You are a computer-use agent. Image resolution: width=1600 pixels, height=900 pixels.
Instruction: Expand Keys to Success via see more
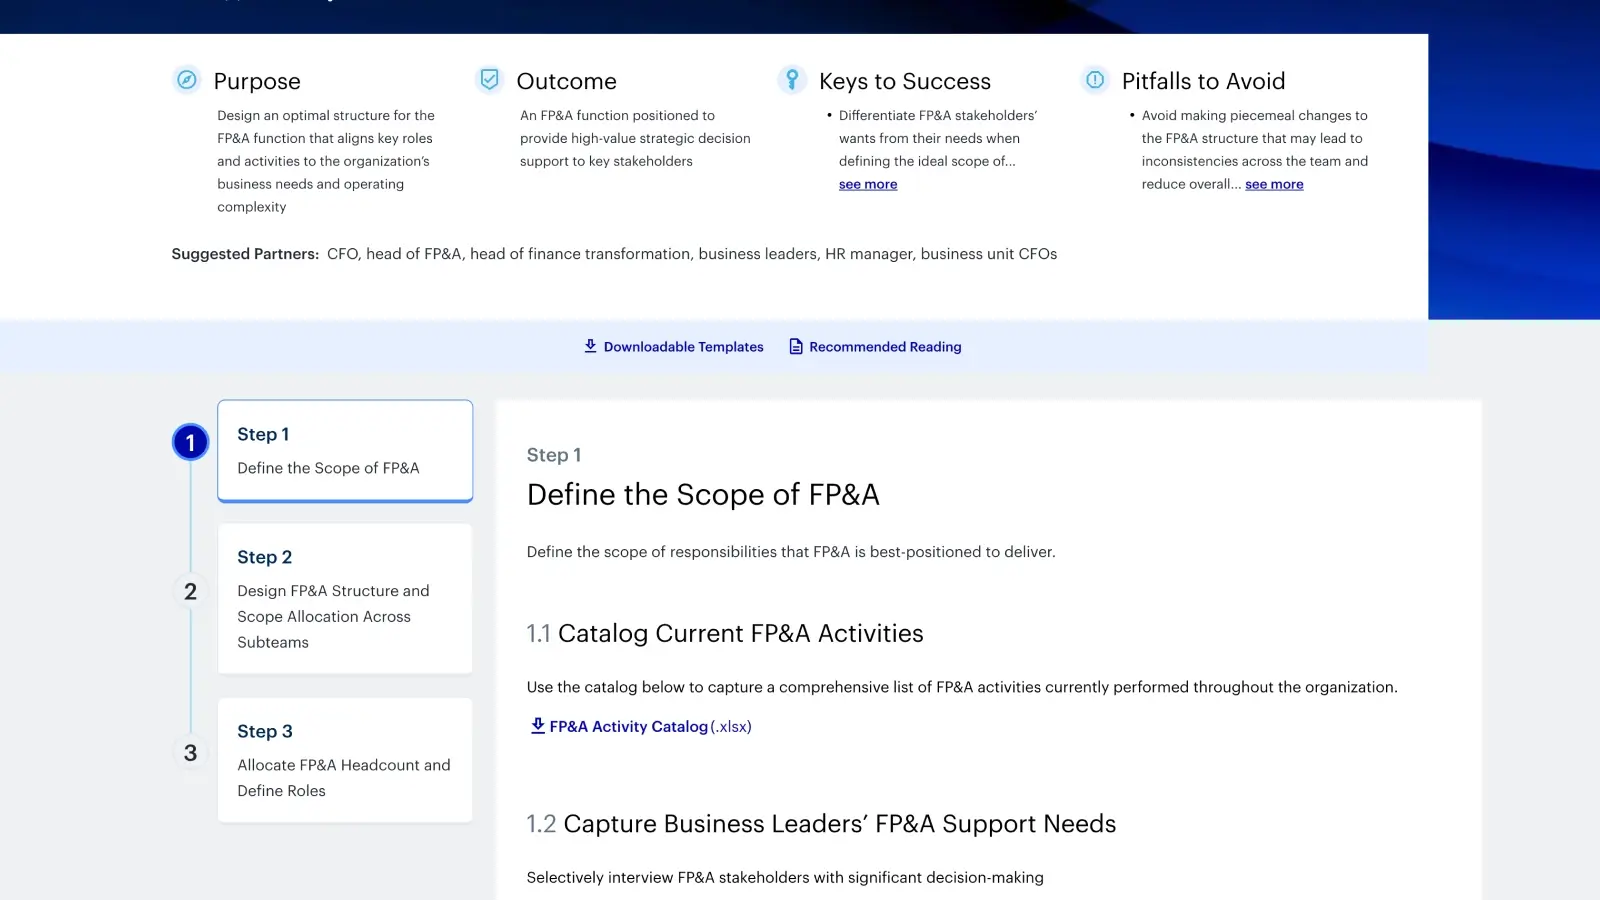pos(867,184)
